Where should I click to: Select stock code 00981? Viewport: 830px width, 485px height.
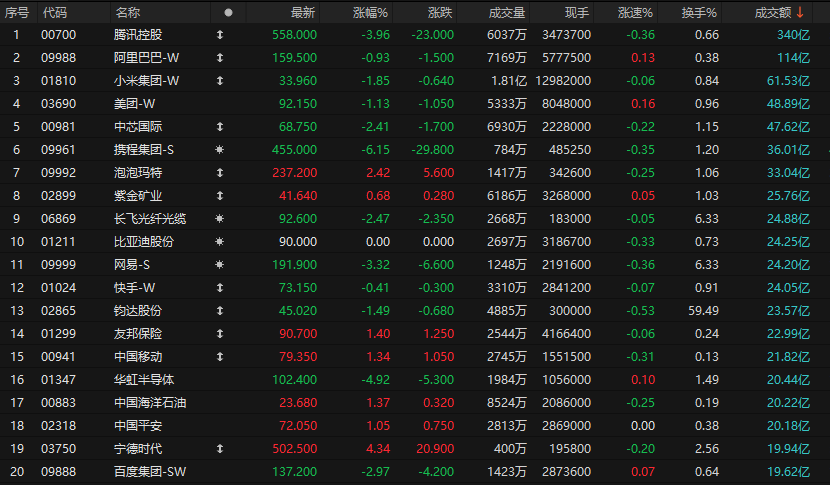(x=59, y=127)
